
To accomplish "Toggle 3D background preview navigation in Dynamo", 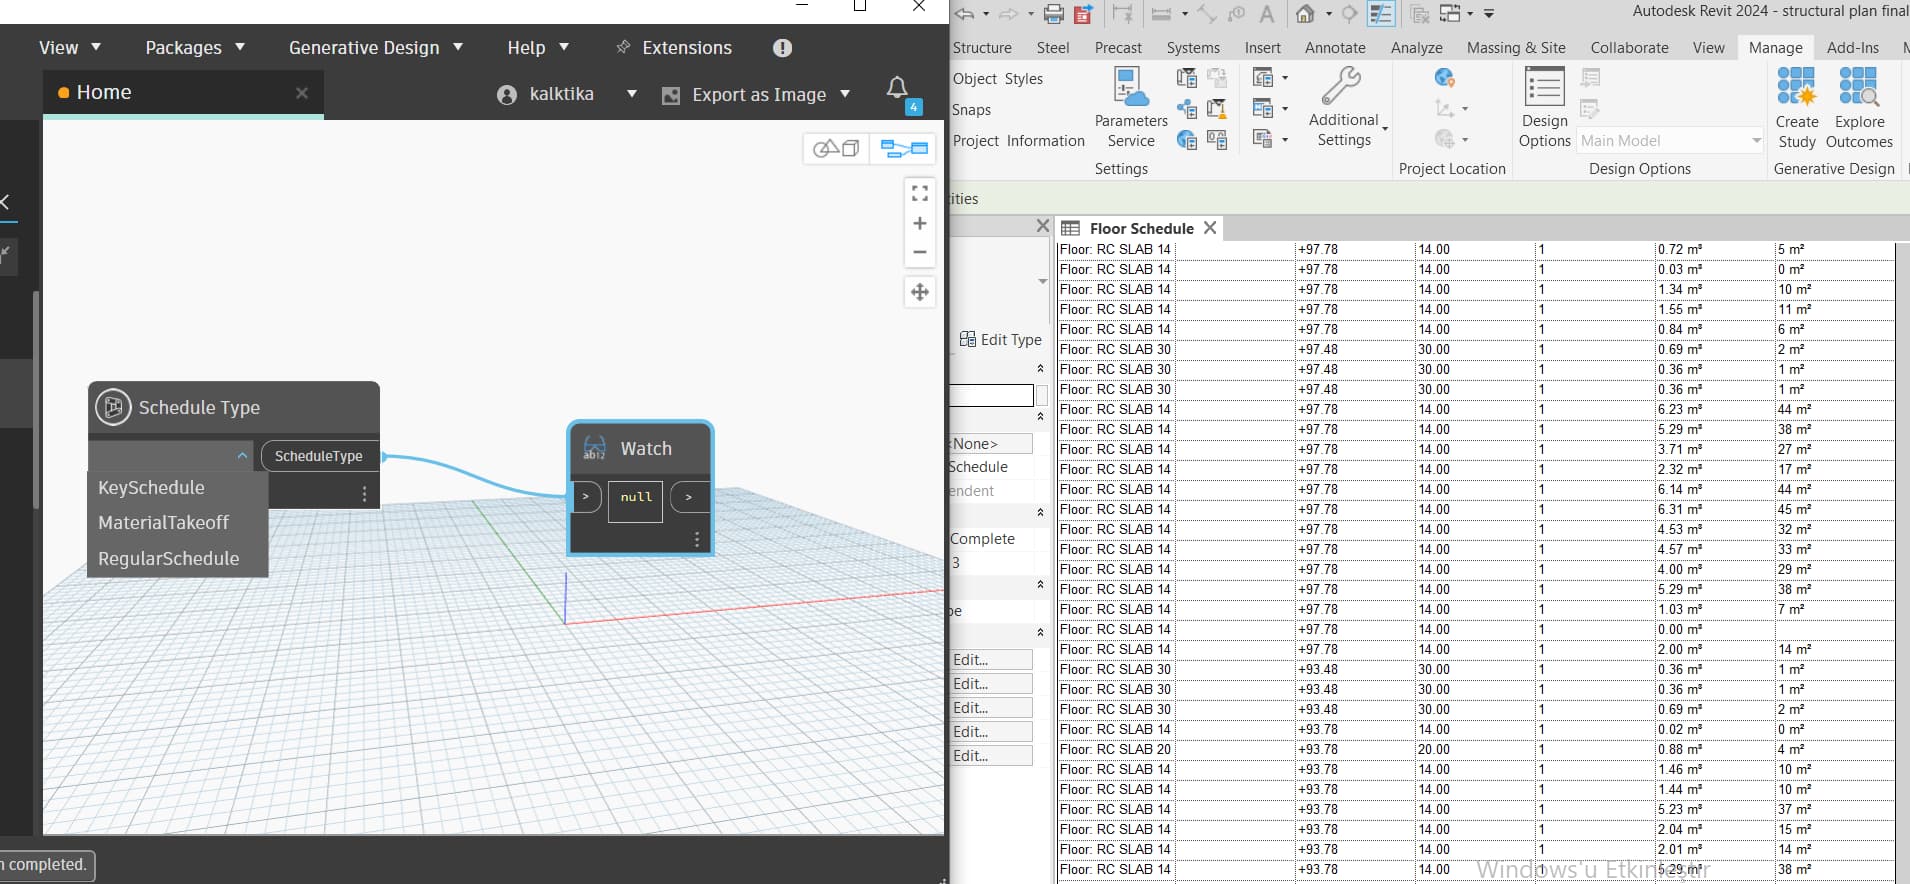I will (x=836, y=149).
